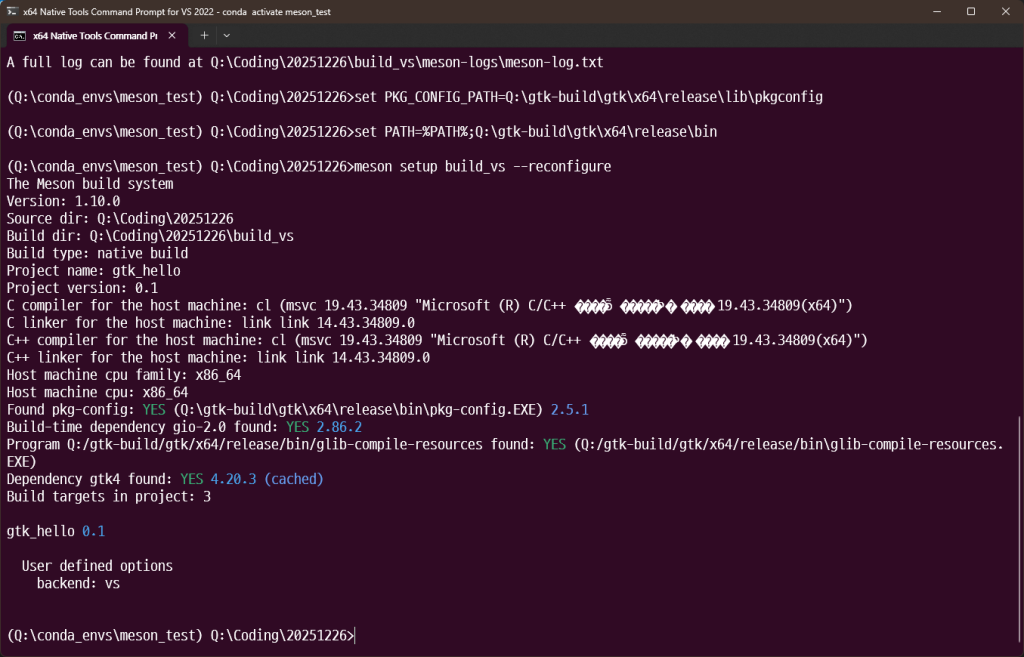The height and width of the screenshot is (657, 1024).
Task: Click the pkg-config version 2.5.1 text
Action: [x=570, y=410]
